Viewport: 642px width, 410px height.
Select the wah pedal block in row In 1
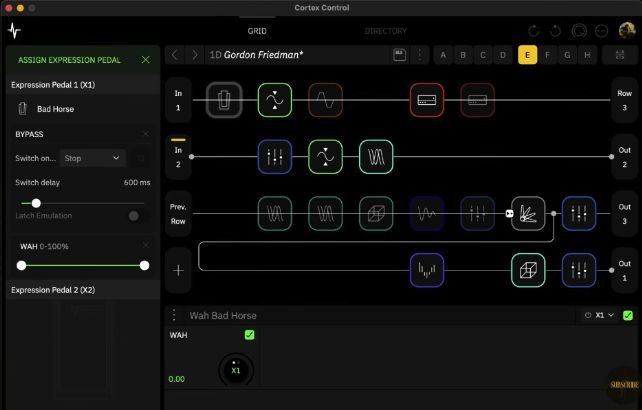click(x=224, y=100)
